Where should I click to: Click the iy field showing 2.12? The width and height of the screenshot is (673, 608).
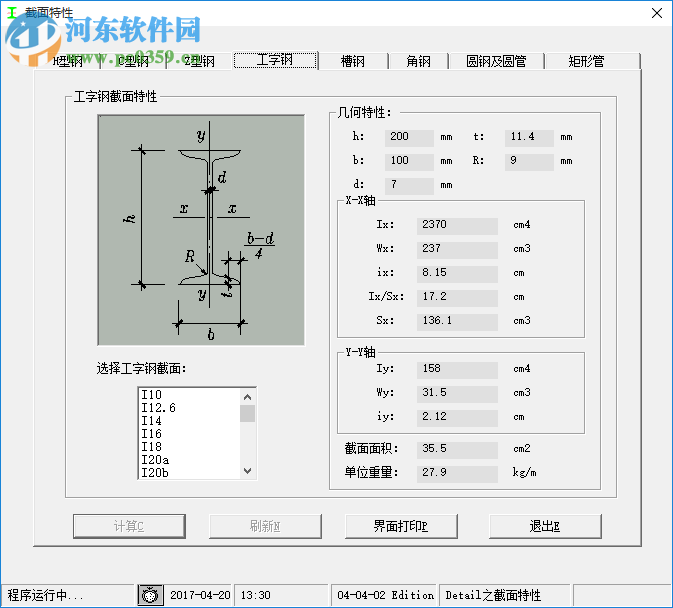(457, 417)
